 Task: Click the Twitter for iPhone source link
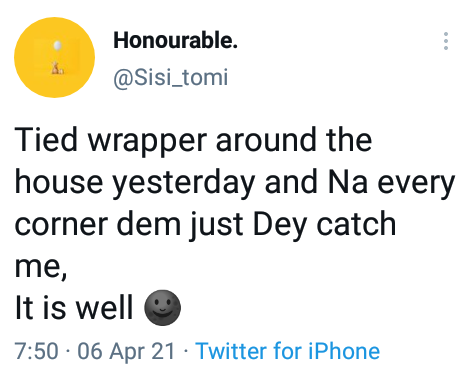coord(288,351)
